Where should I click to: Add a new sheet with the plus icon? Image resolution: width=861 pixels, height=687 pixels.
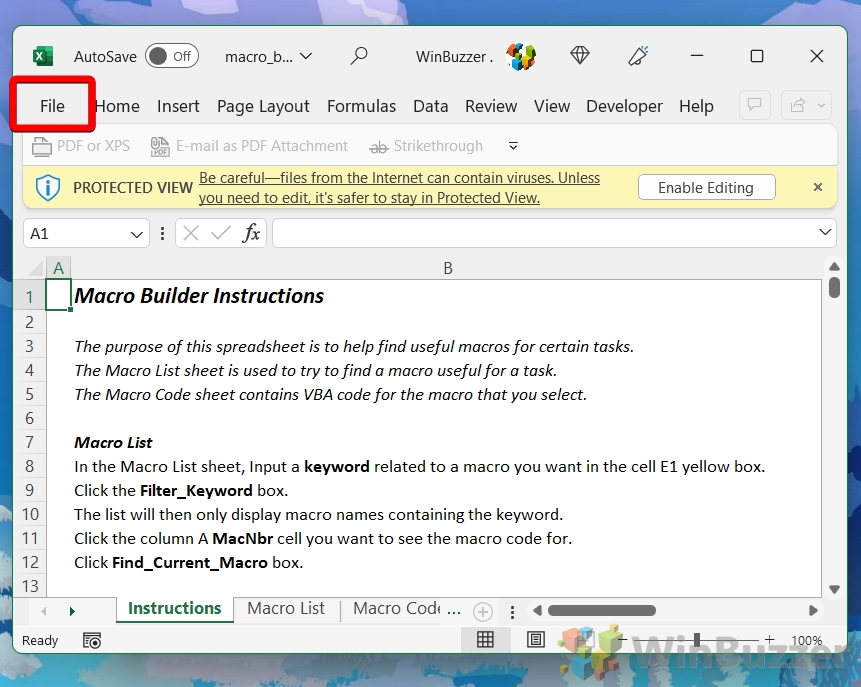[482, 611]
